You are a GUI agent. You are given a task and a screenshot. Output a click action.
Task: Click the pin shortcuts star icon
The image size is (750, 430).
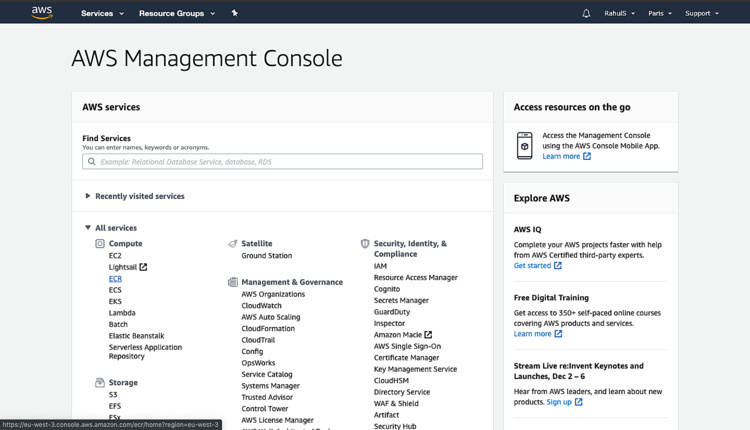(x=234, y=13)
